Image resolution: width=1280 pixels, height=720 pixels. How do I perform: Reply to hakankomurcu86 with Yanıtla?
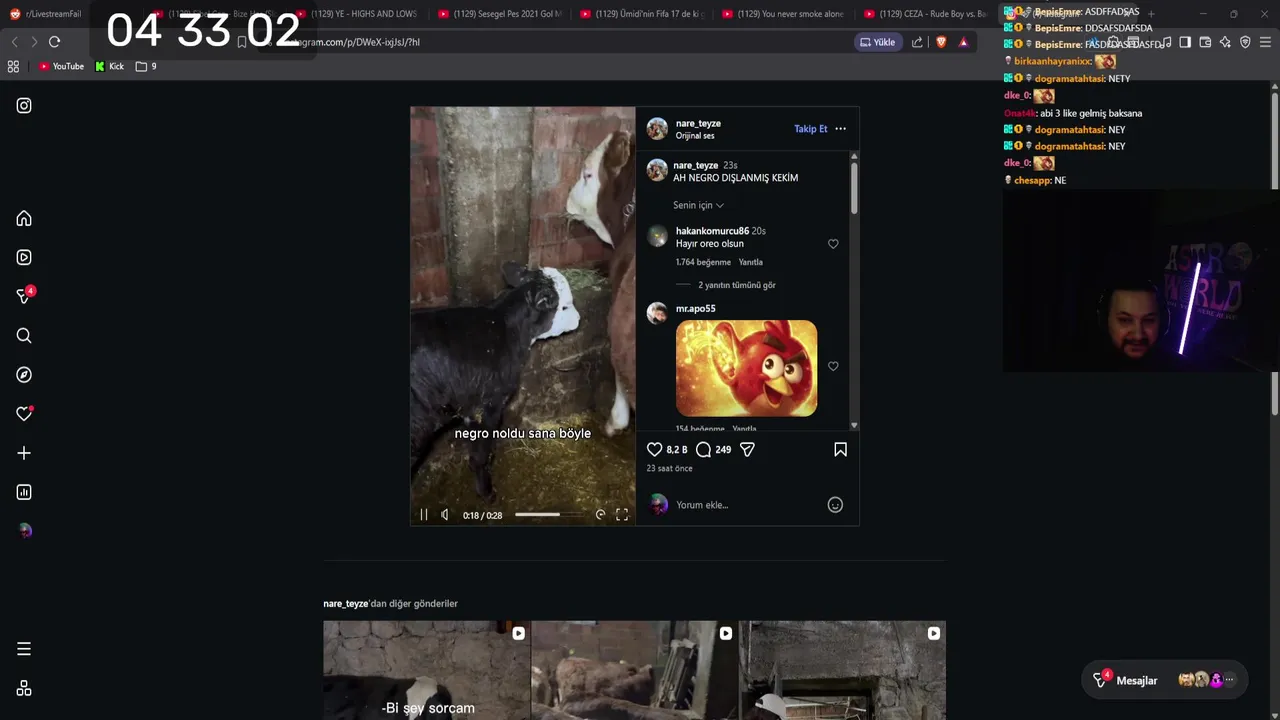(x=750, y=262)
